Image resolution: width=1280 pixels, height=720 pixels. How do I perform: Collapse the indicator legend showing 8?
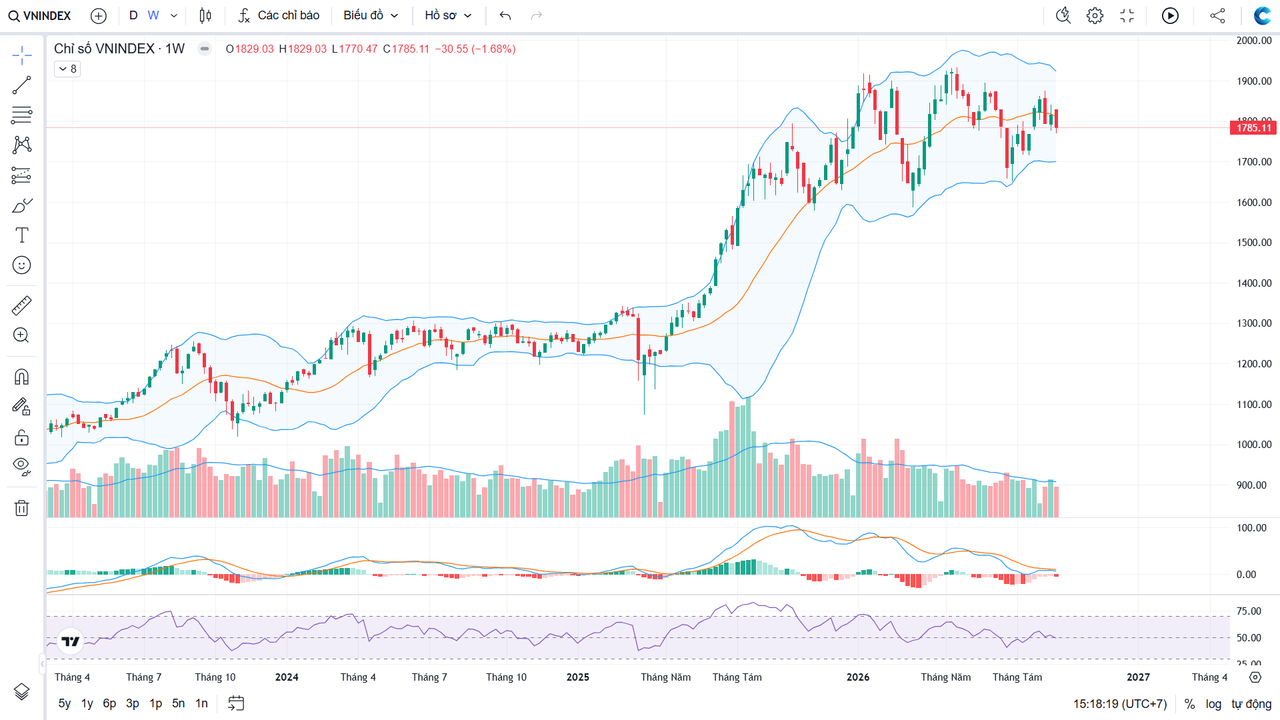click(67, 69)
